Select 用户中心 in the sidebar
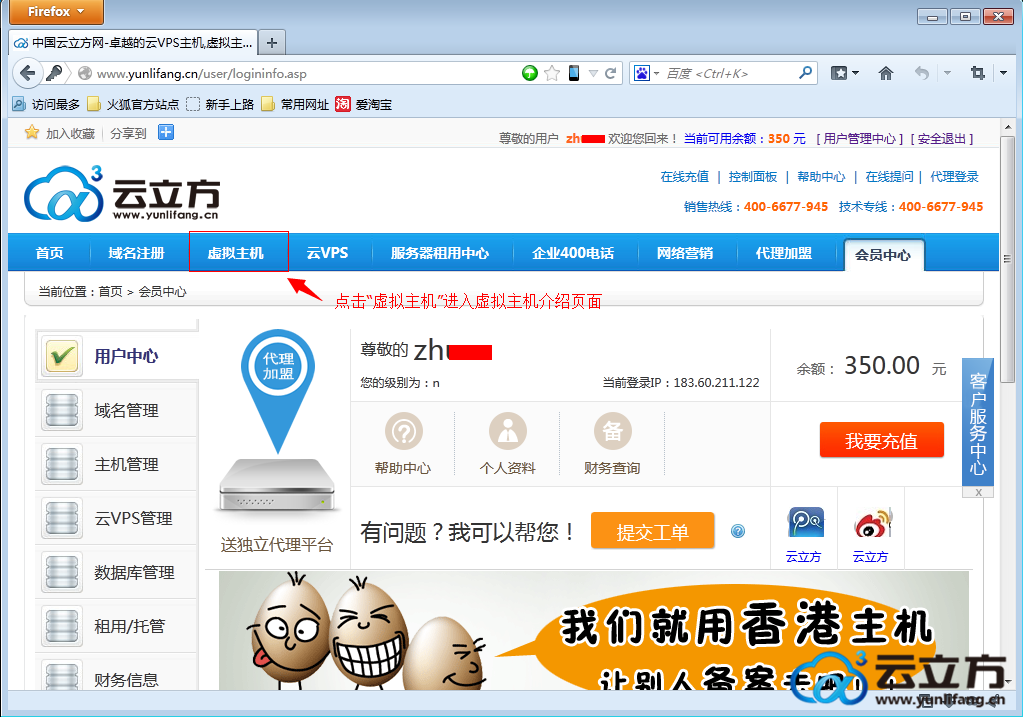Screen dimensions: 1023x717 tap(117, 356)
